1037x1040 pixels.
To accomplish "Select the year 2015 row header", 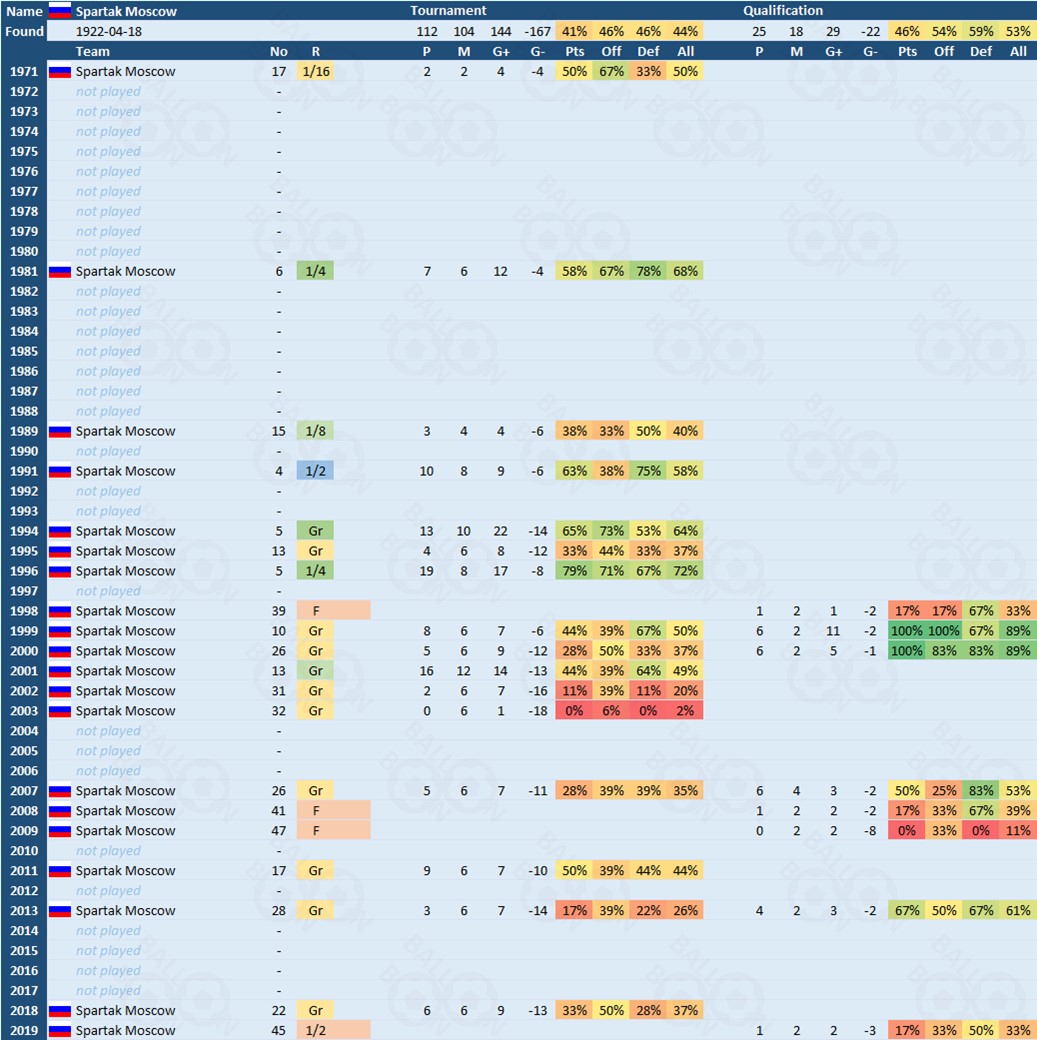I will pyautogui.click(x=24, y=950).
